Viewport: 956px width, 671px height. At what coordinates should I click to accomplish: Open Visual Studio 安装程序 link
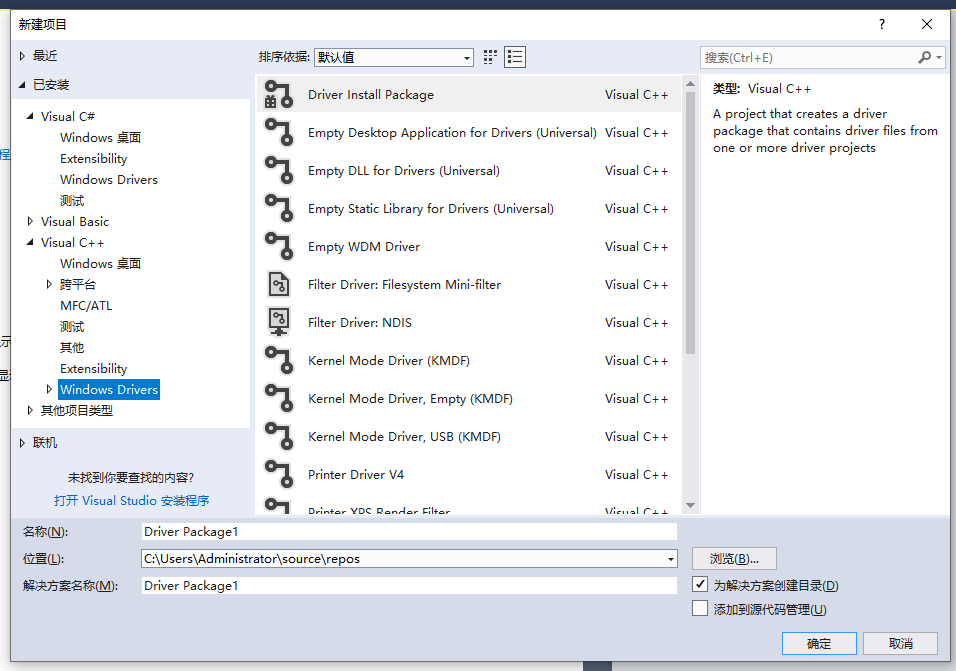(x=131, y=500)
